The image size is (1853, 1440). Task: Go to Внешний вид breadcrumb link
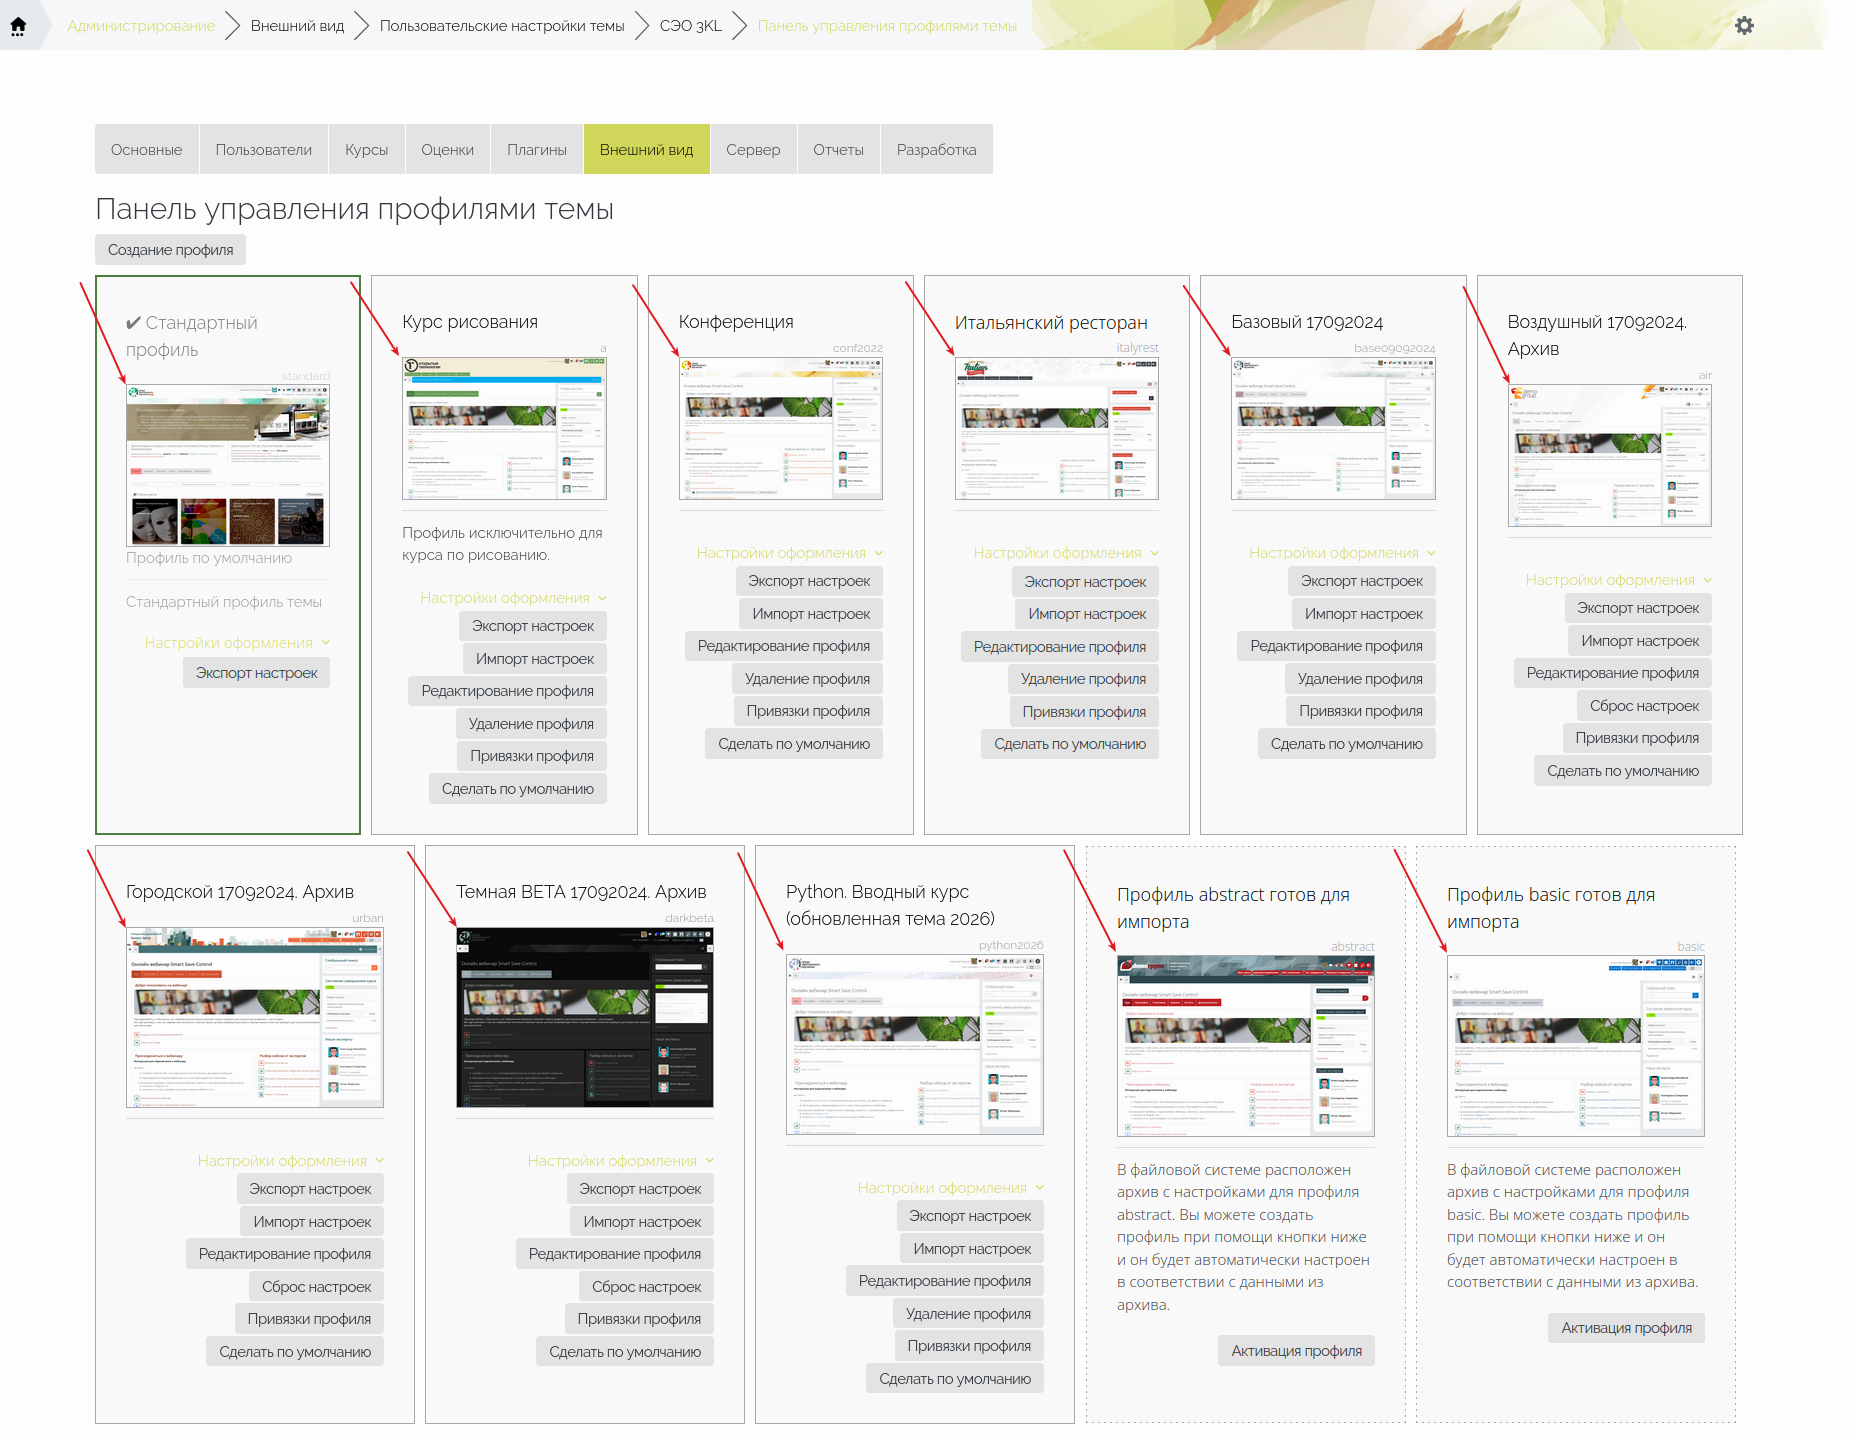click(297, 26)
